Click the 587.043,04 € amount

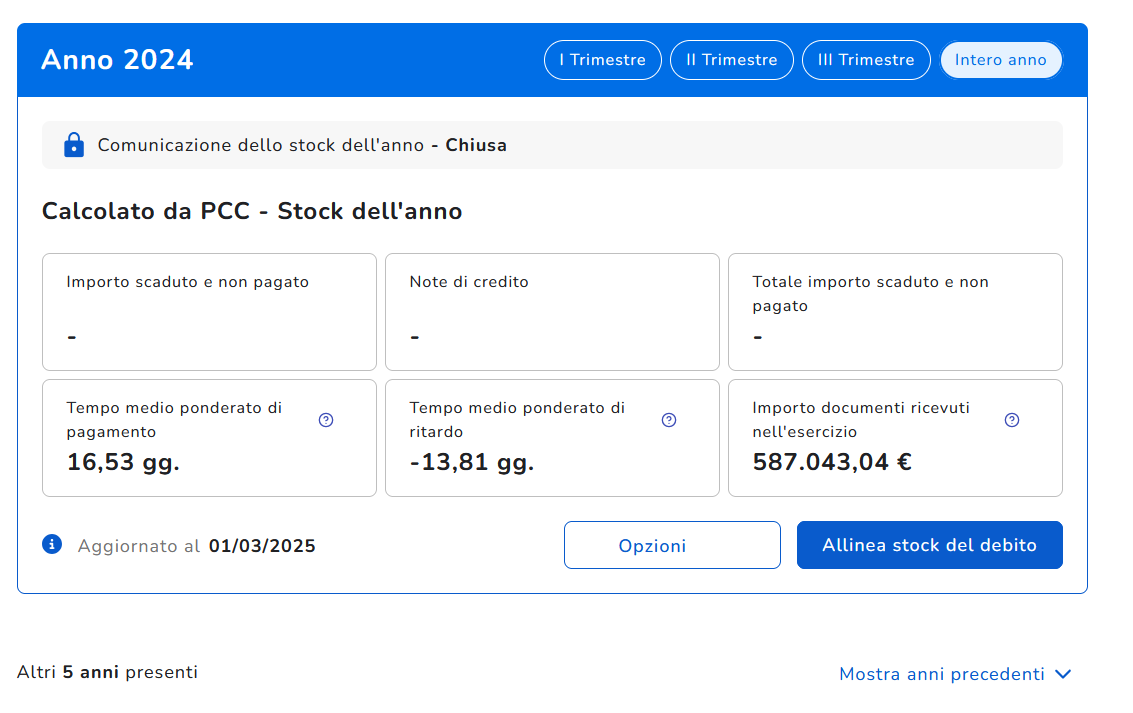click(832, 462)
